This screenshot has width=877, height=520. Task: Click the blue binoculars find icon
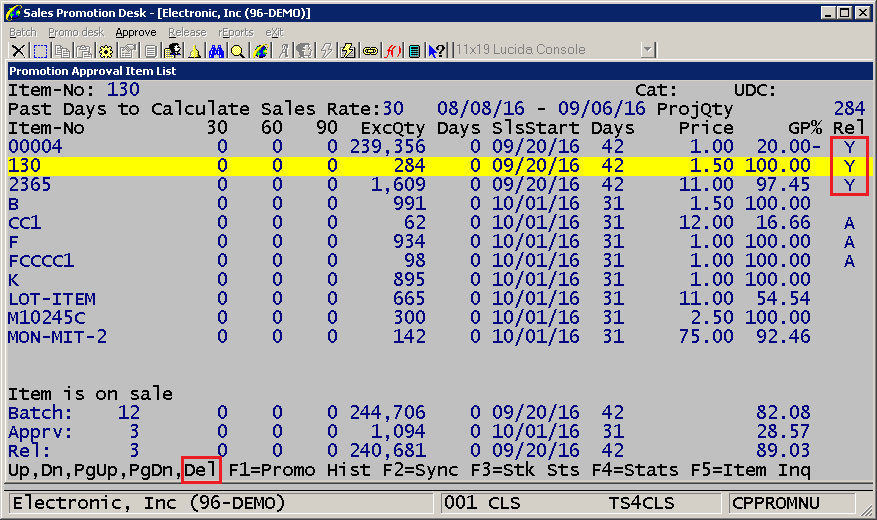pyautogui.click(x=216, y=51)
